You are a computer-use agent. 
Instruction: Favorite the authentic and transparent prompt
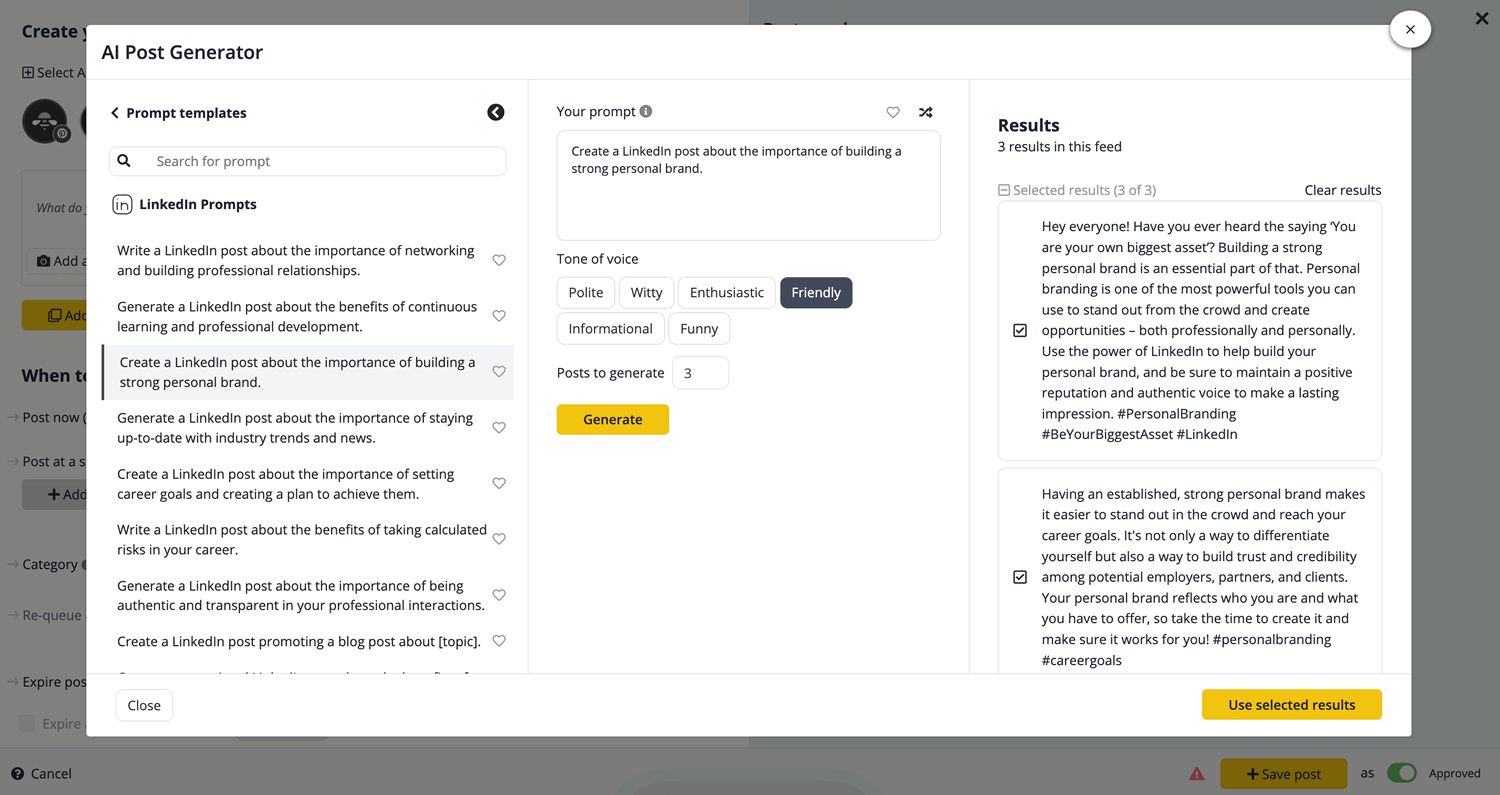(x=499, y=595)
